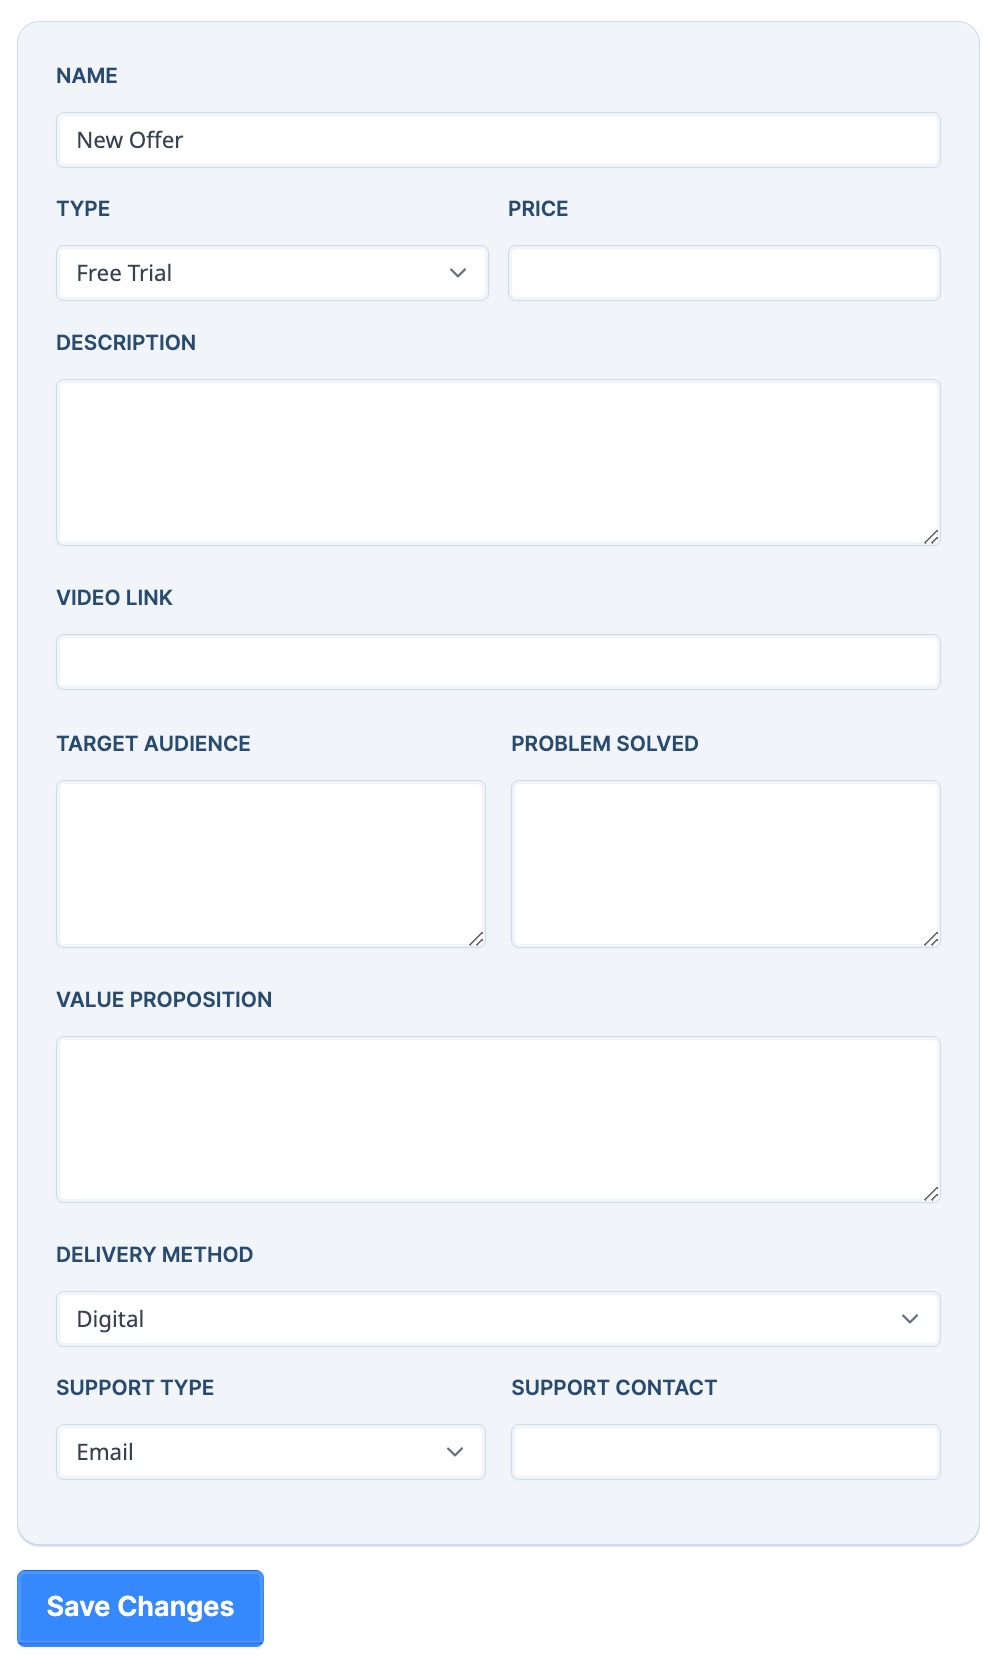The width and height of the screenshot is (1008, 1670).
Task: Click the Support Type chevron arrow
Action: pyautogui.click(x=455, y=1452)
